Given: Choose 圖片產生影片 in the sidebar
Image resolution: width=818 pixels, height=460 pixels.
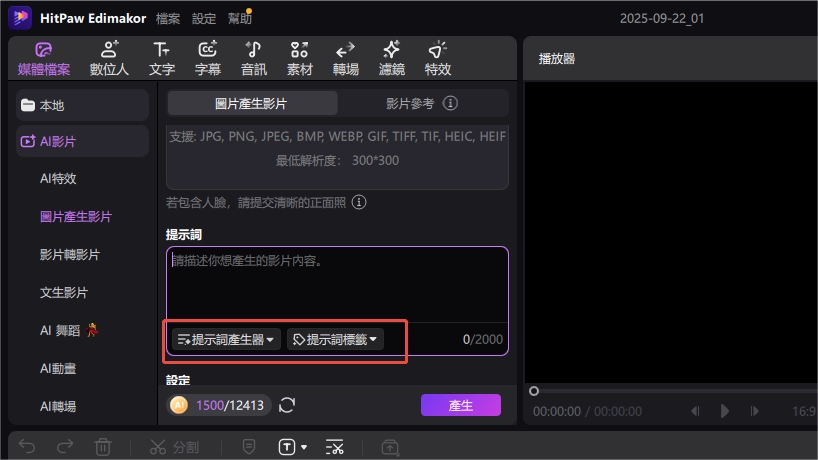Looking at the screenshot, I should click(76, 217).
